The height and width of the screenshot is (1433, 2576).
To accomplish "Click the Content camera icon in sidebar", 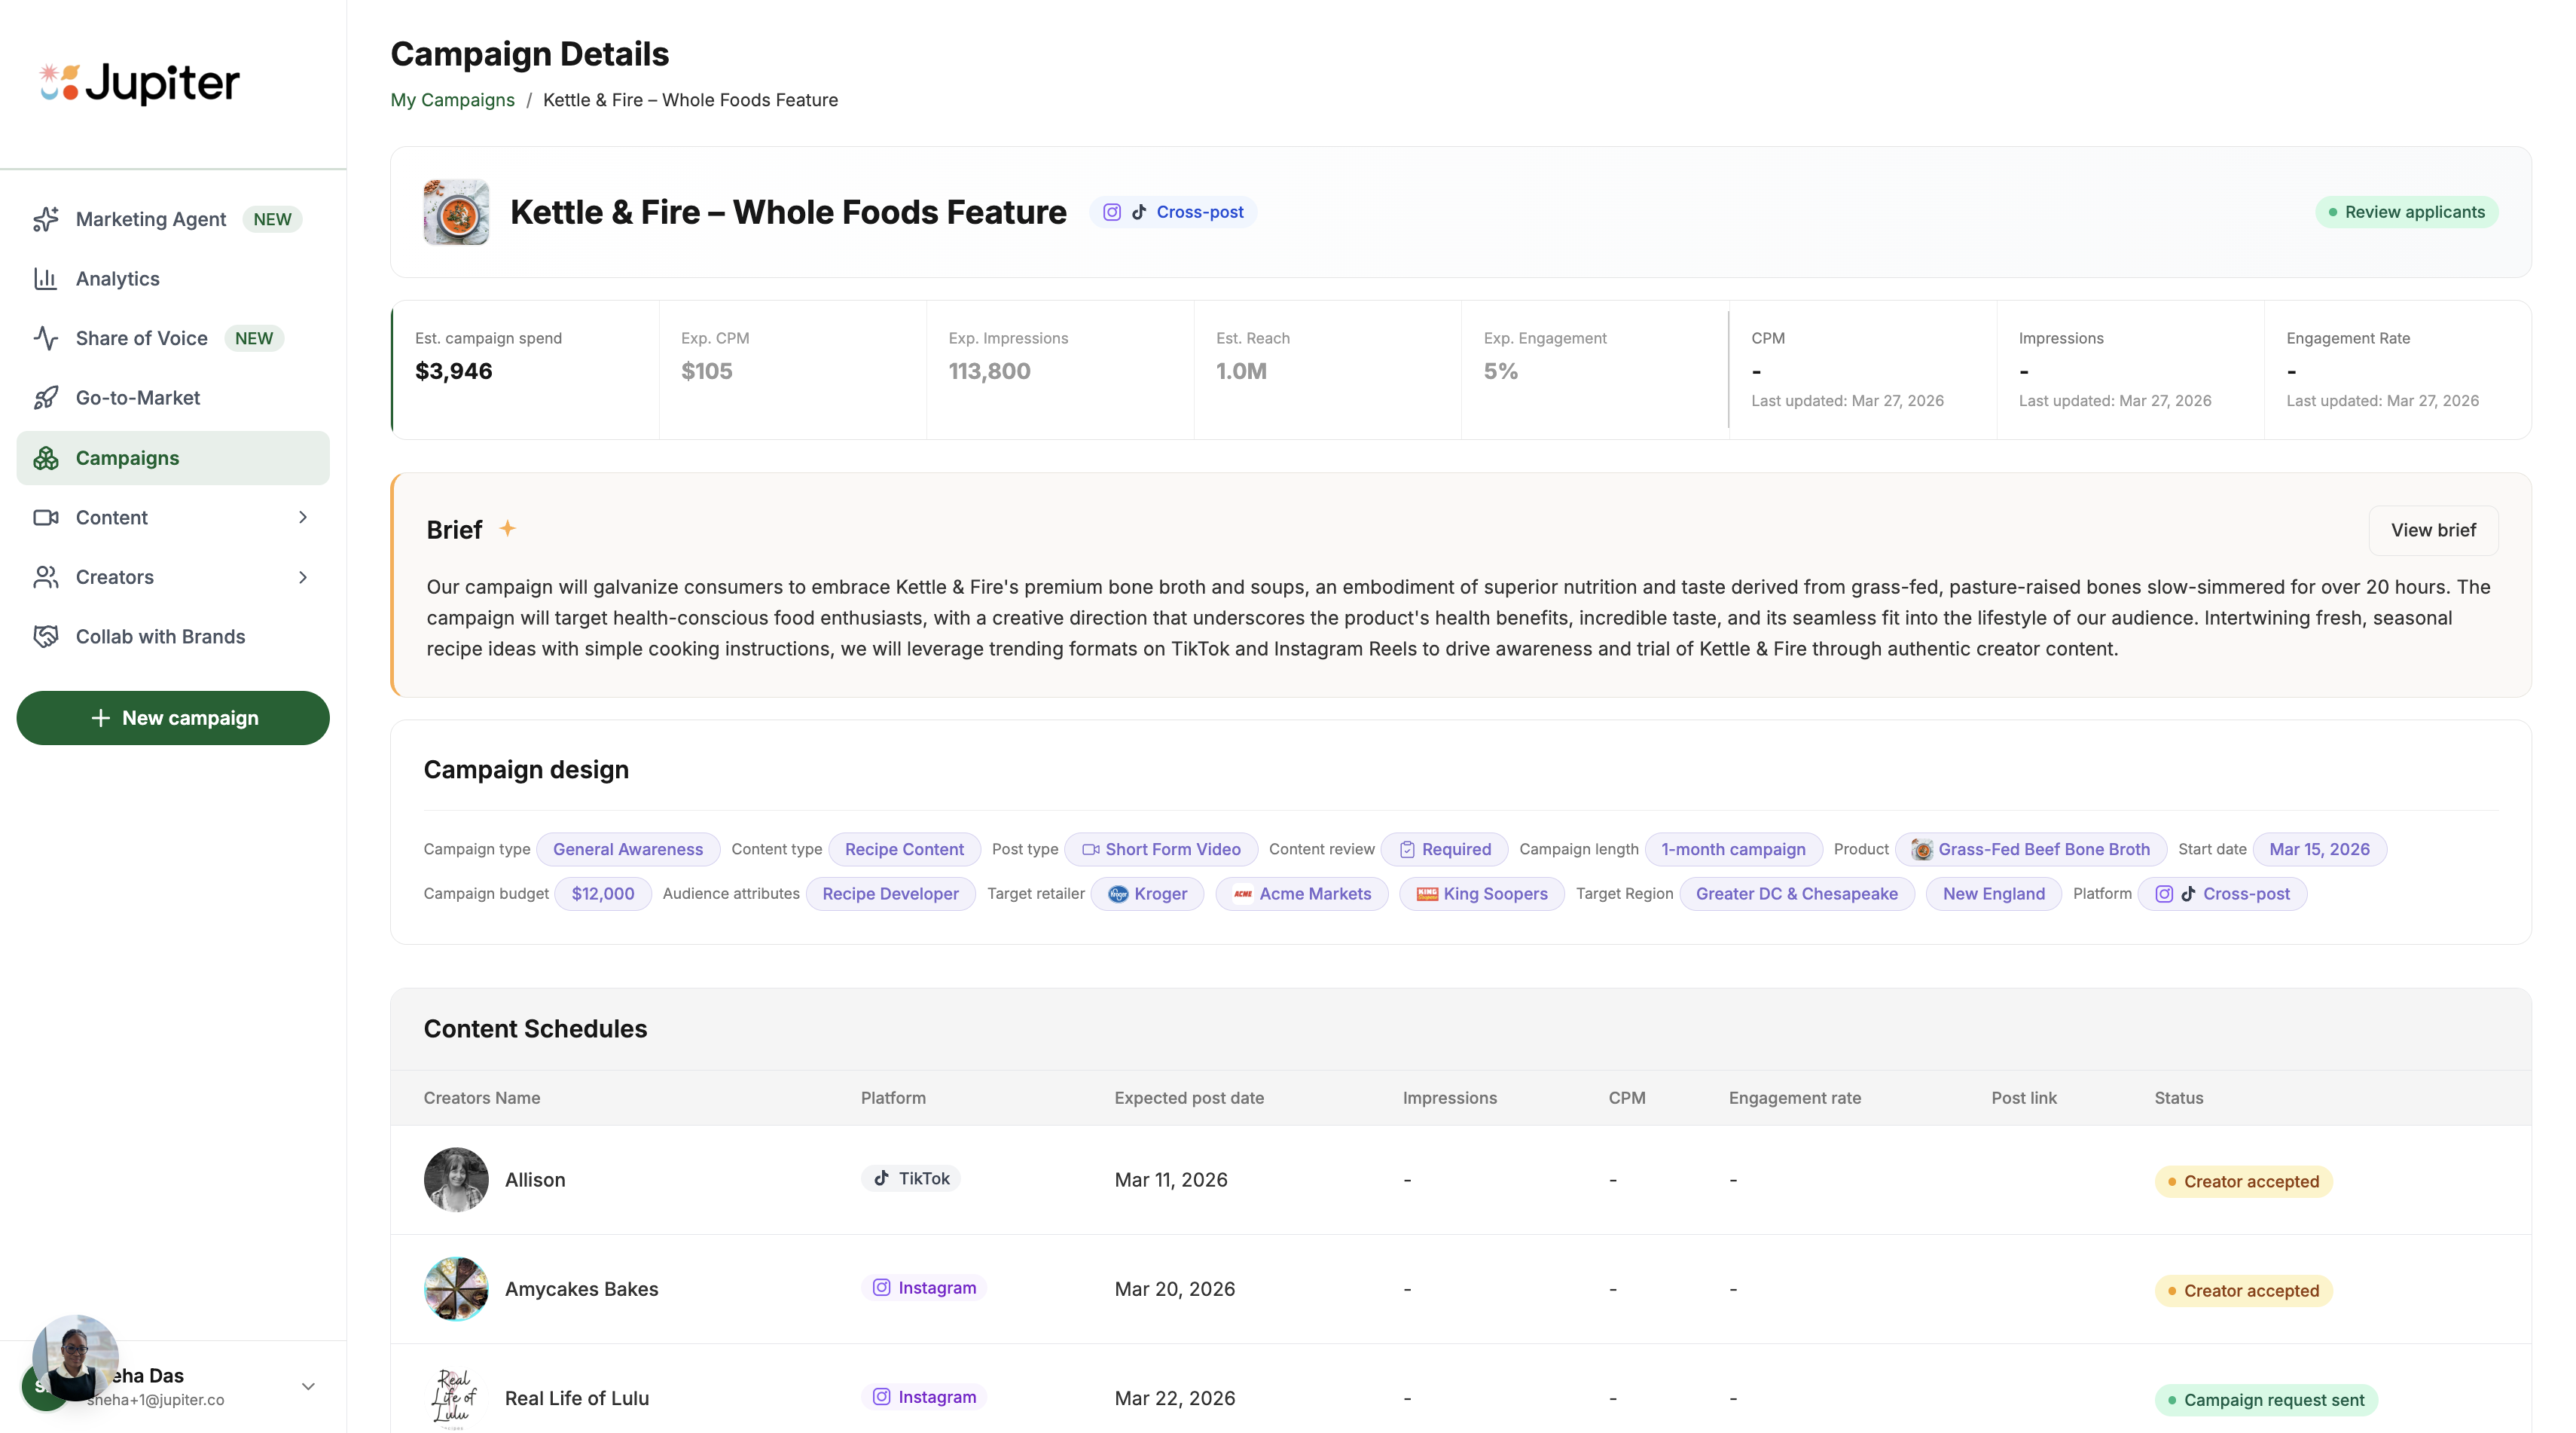I will (46, 517).
